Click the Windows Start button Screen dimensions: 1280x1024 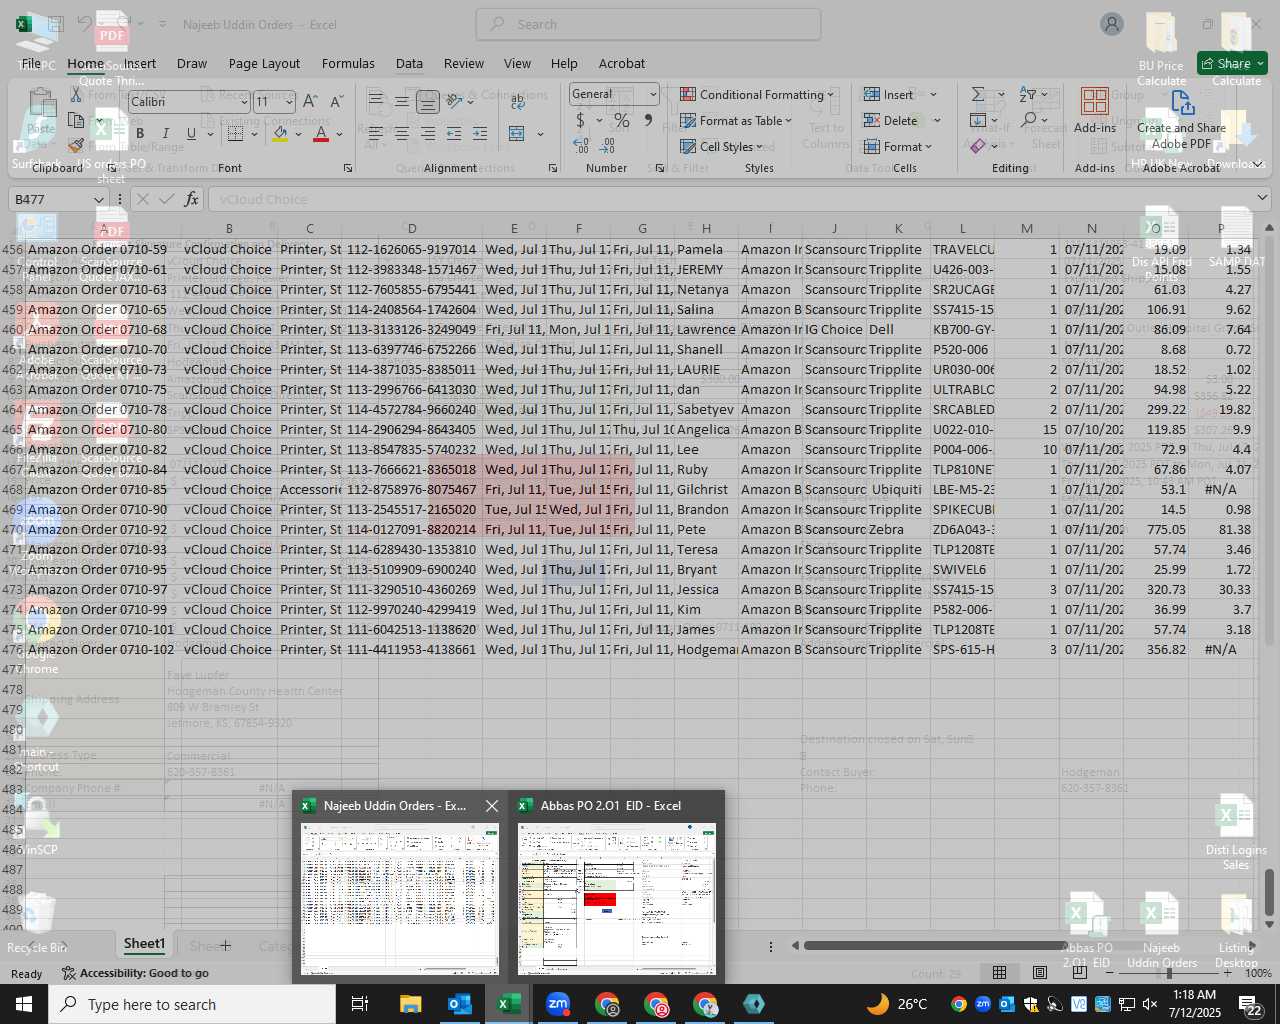point(24,1003)
